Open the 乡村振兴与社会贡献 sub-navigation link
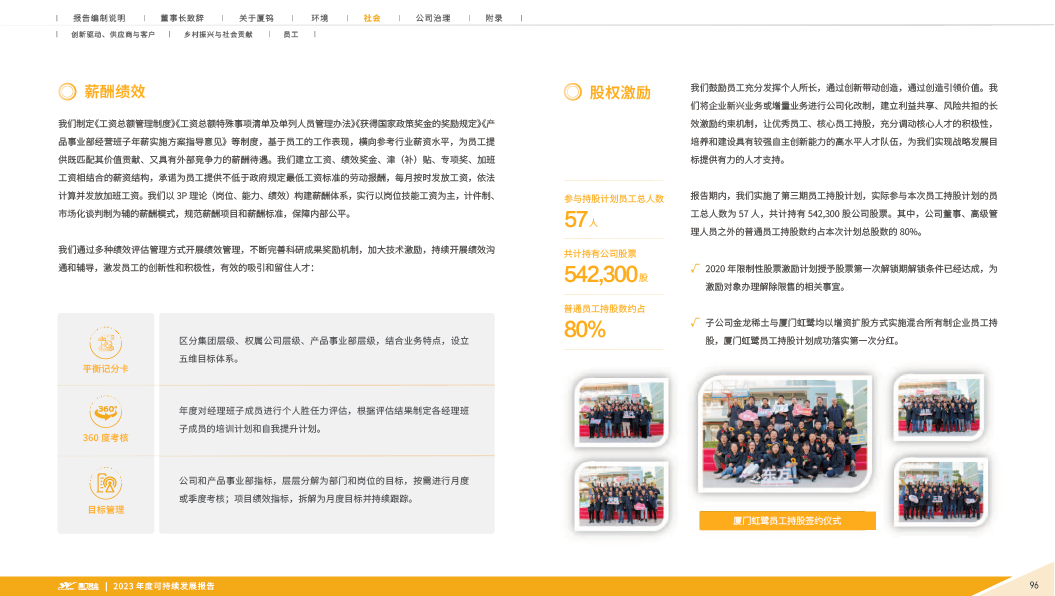 (217, 34)
